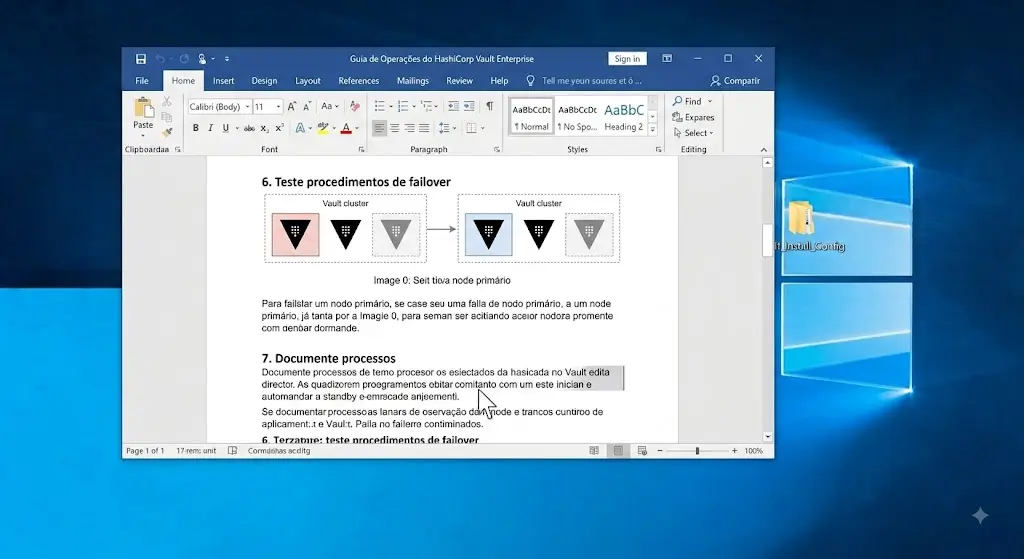Toggle Align Left paragraph button
This screenshot has height=559, width=1024.
click(x=379, y=129)
